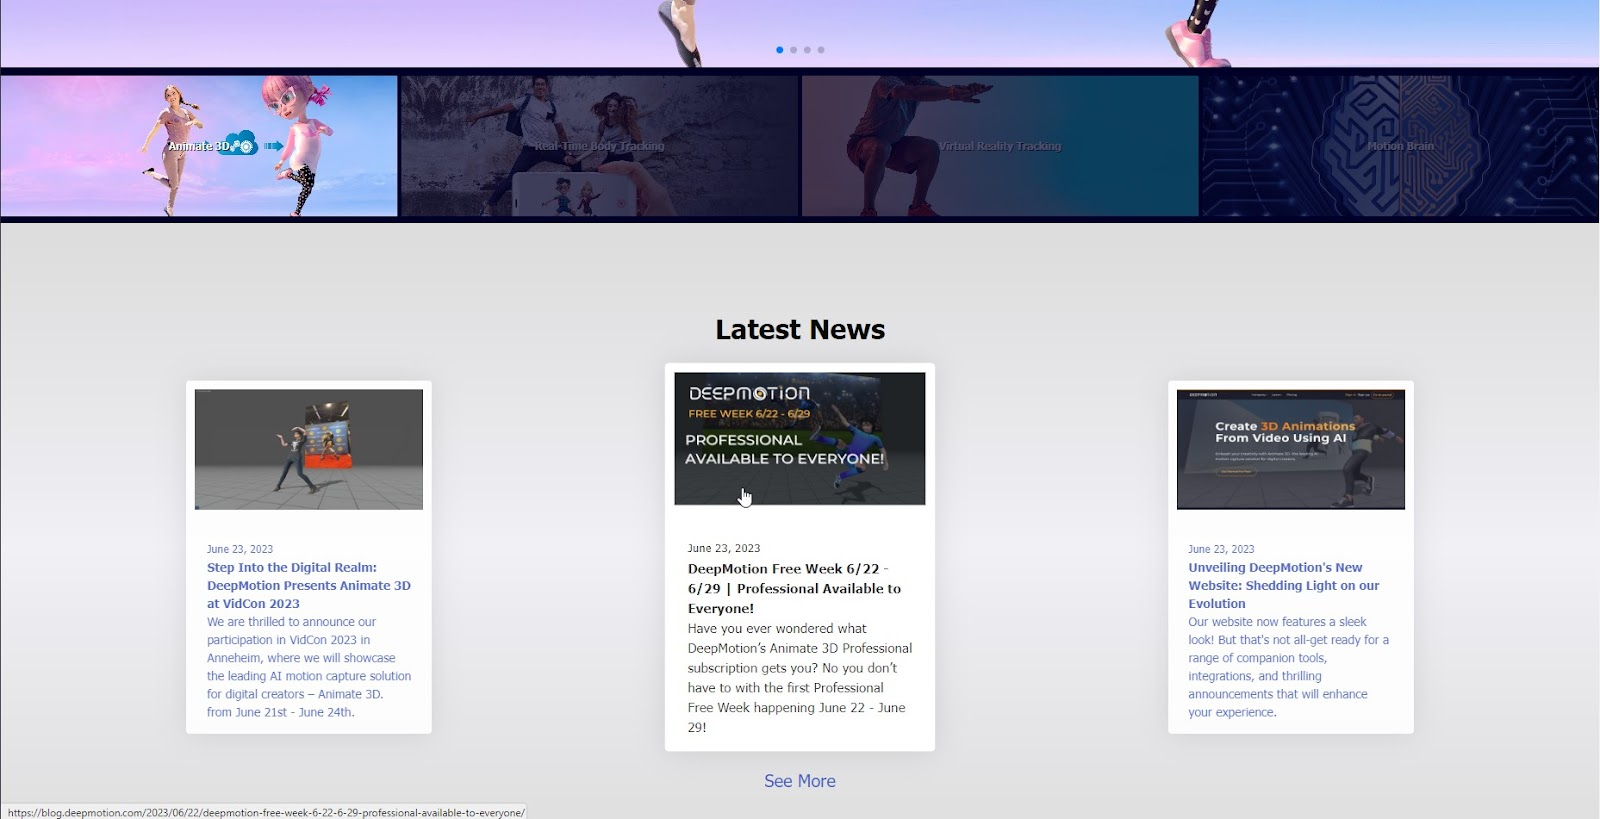
Task: Open 'Unveiling DeepMotion's New Website' headline
Action: click(1284, 585)
